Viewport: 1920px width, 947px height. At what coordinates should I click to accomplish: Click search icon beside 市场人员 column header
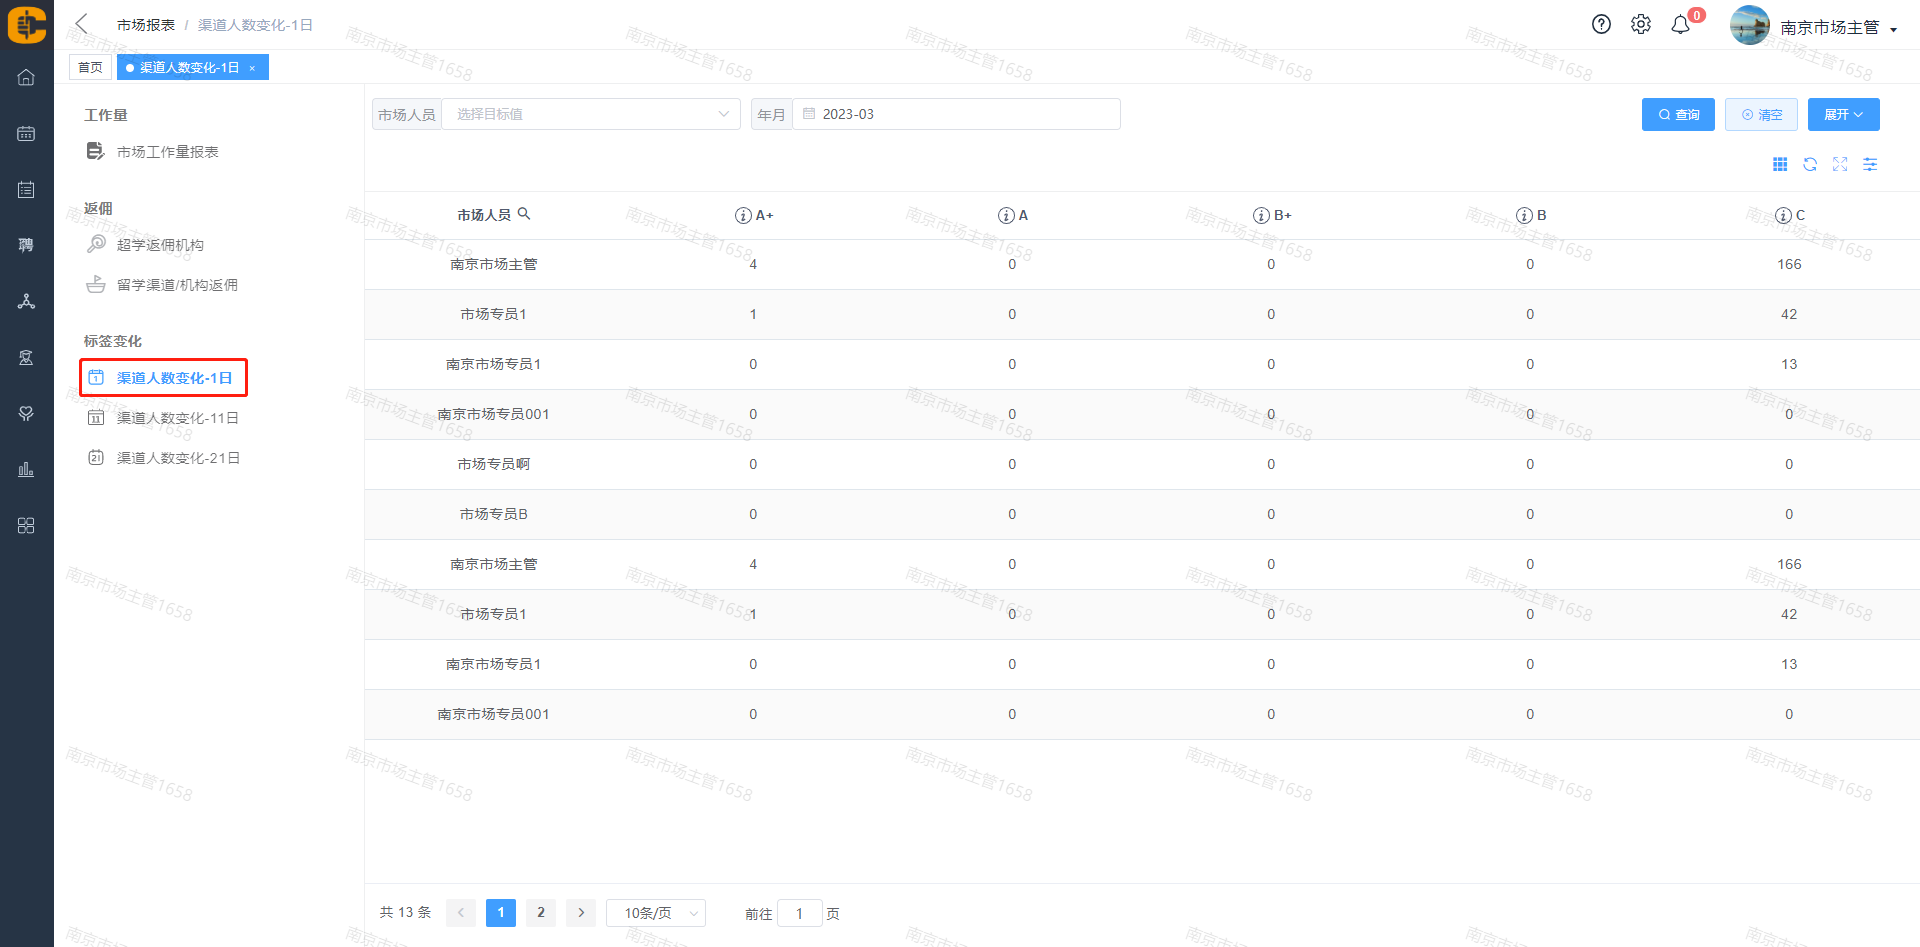pos(524,214)
